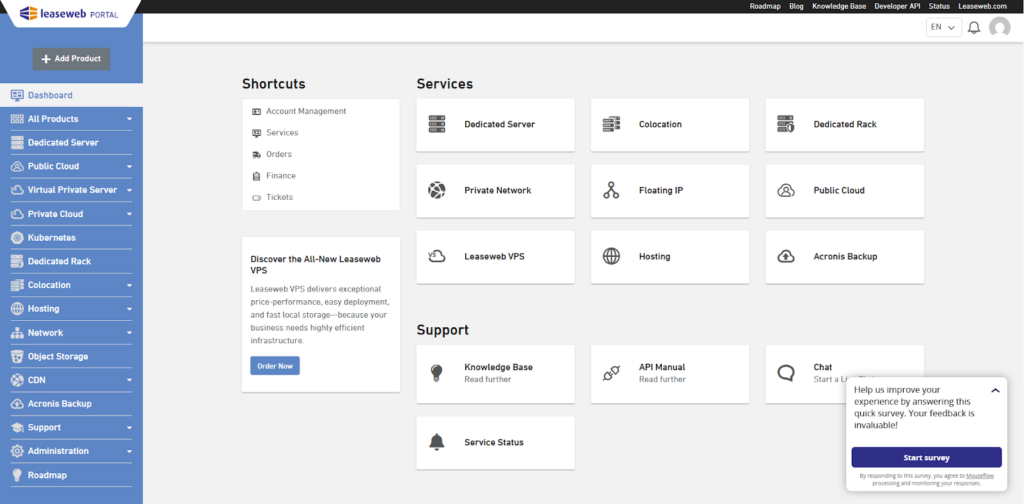Click the Chat speech bubble icon
The height and width of the screenshot is (504, 1024).
(x=786, y=373)
